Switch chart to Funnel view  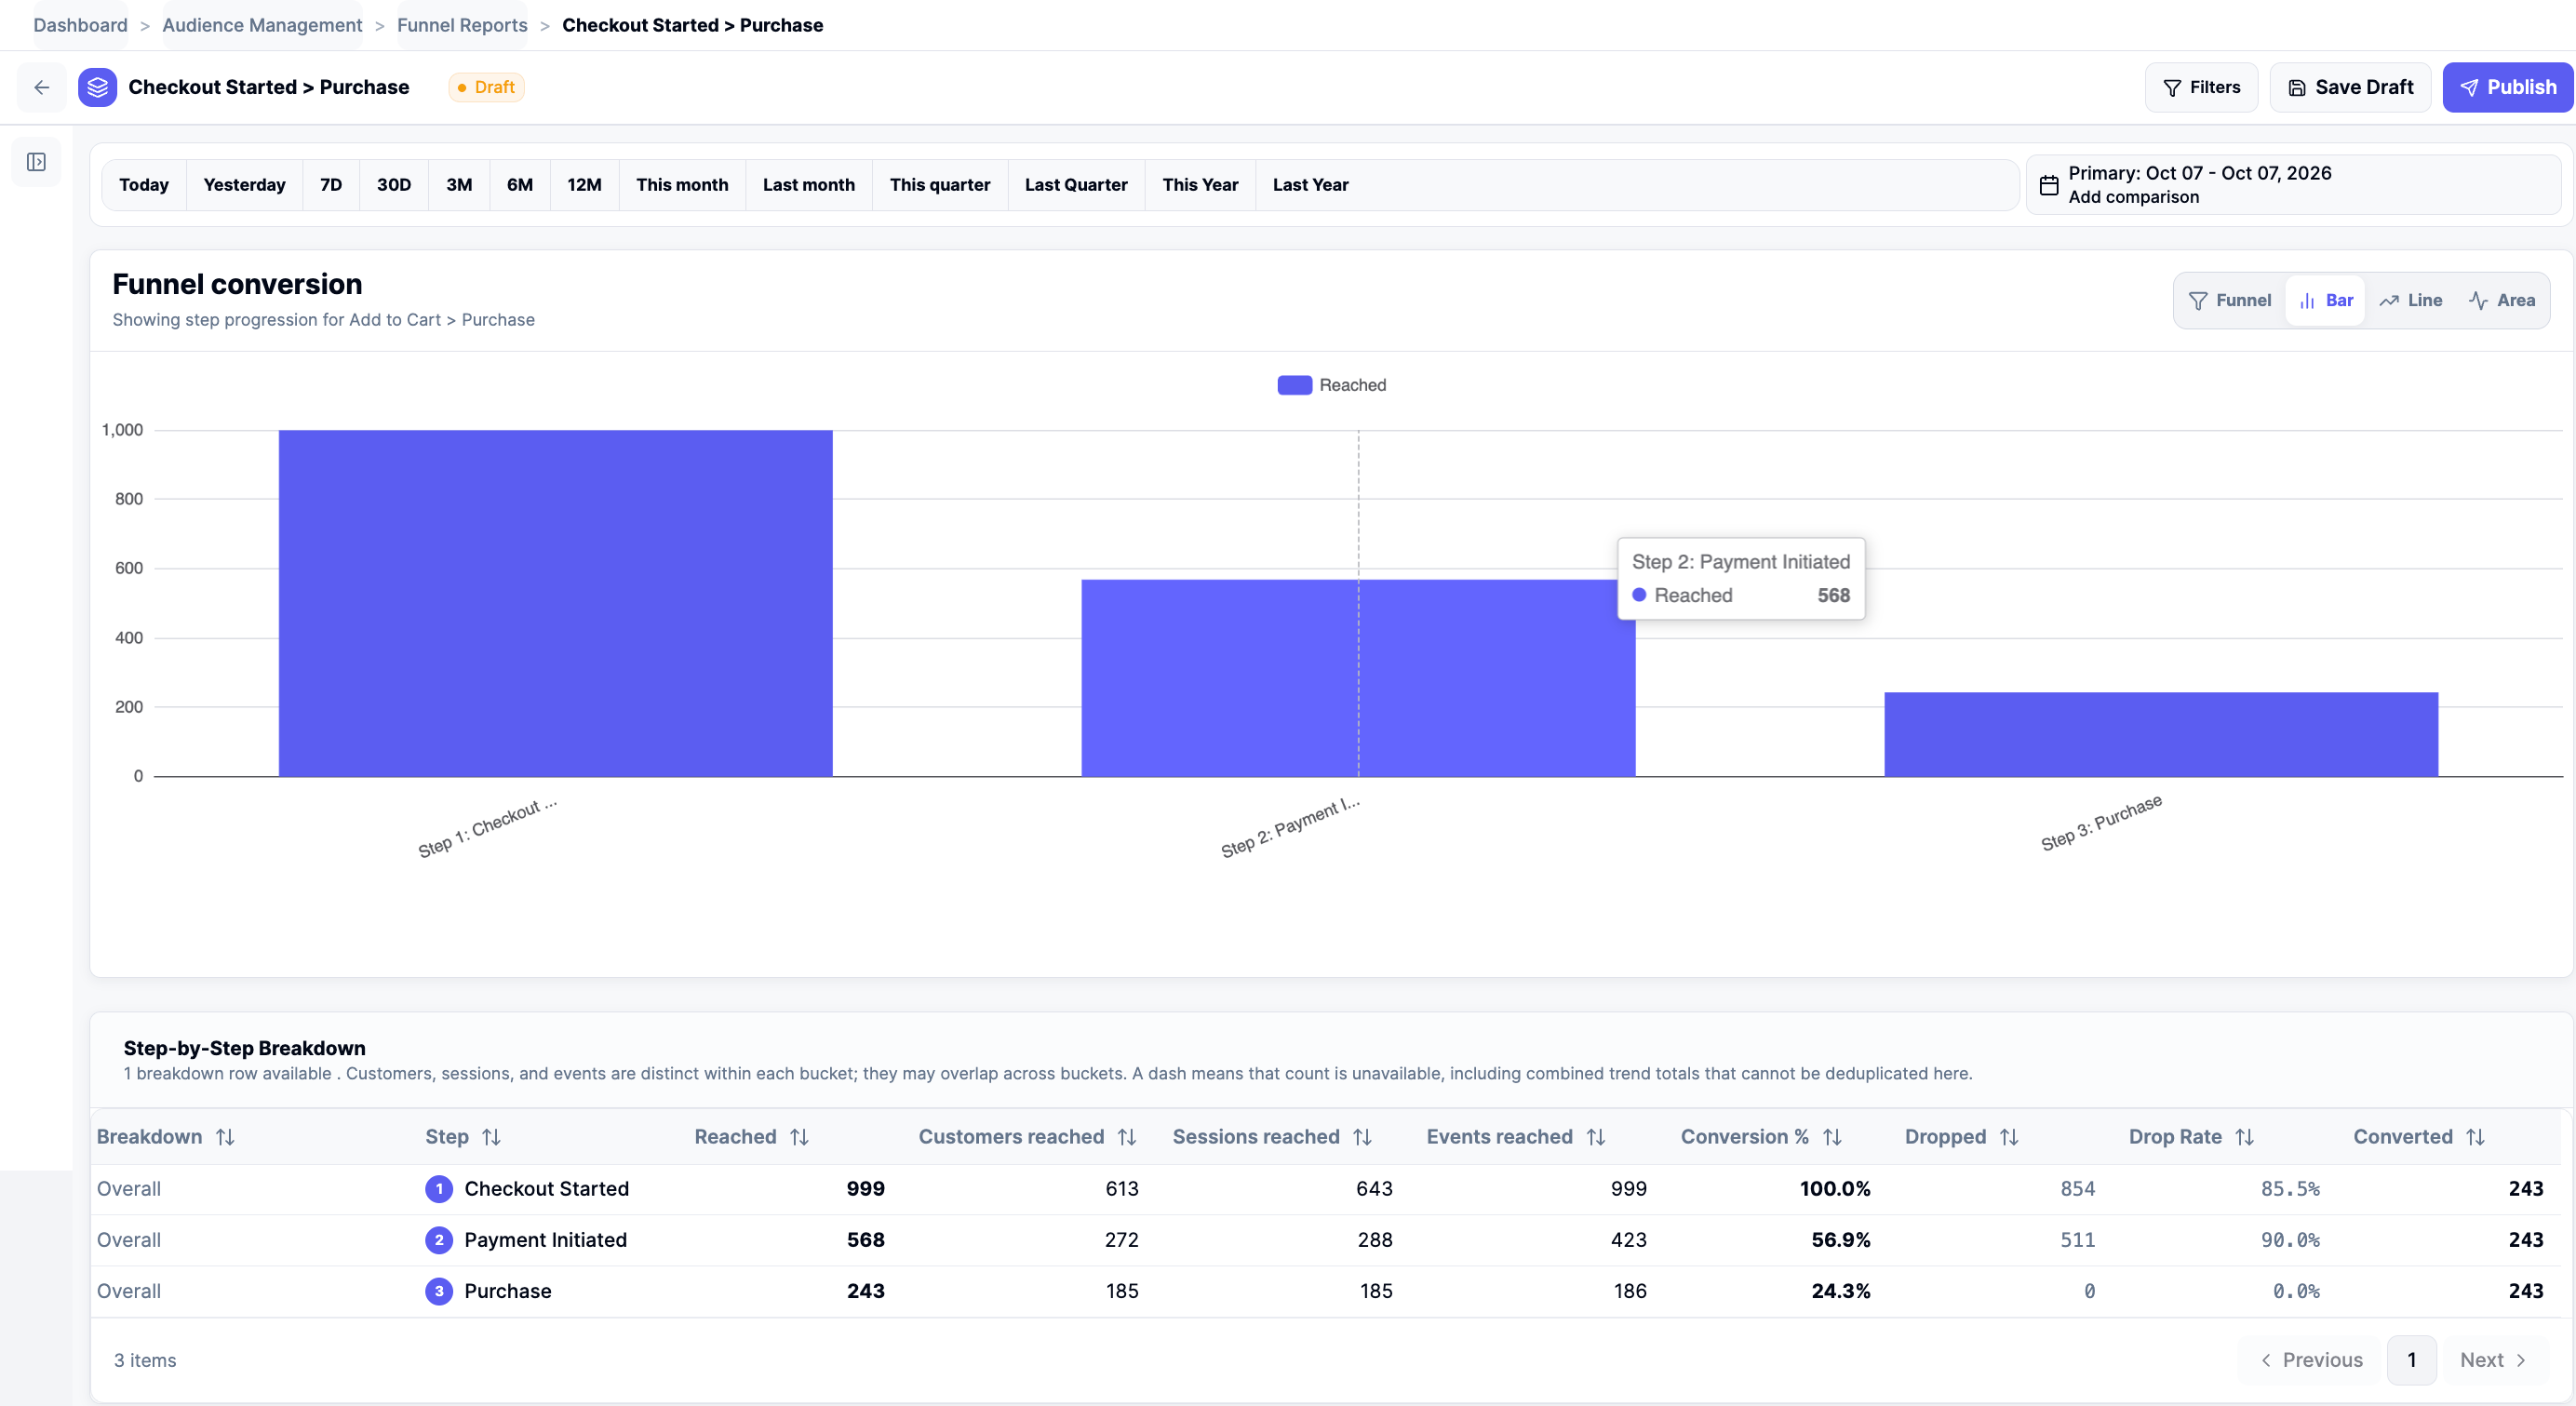tap(2229, 301)
